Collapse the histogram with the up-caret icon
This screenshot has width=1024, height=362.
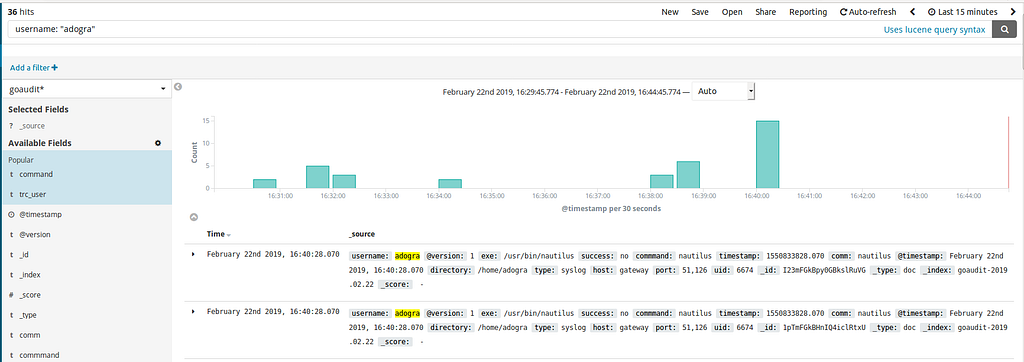pyautogui.click(x=193, y=217)
